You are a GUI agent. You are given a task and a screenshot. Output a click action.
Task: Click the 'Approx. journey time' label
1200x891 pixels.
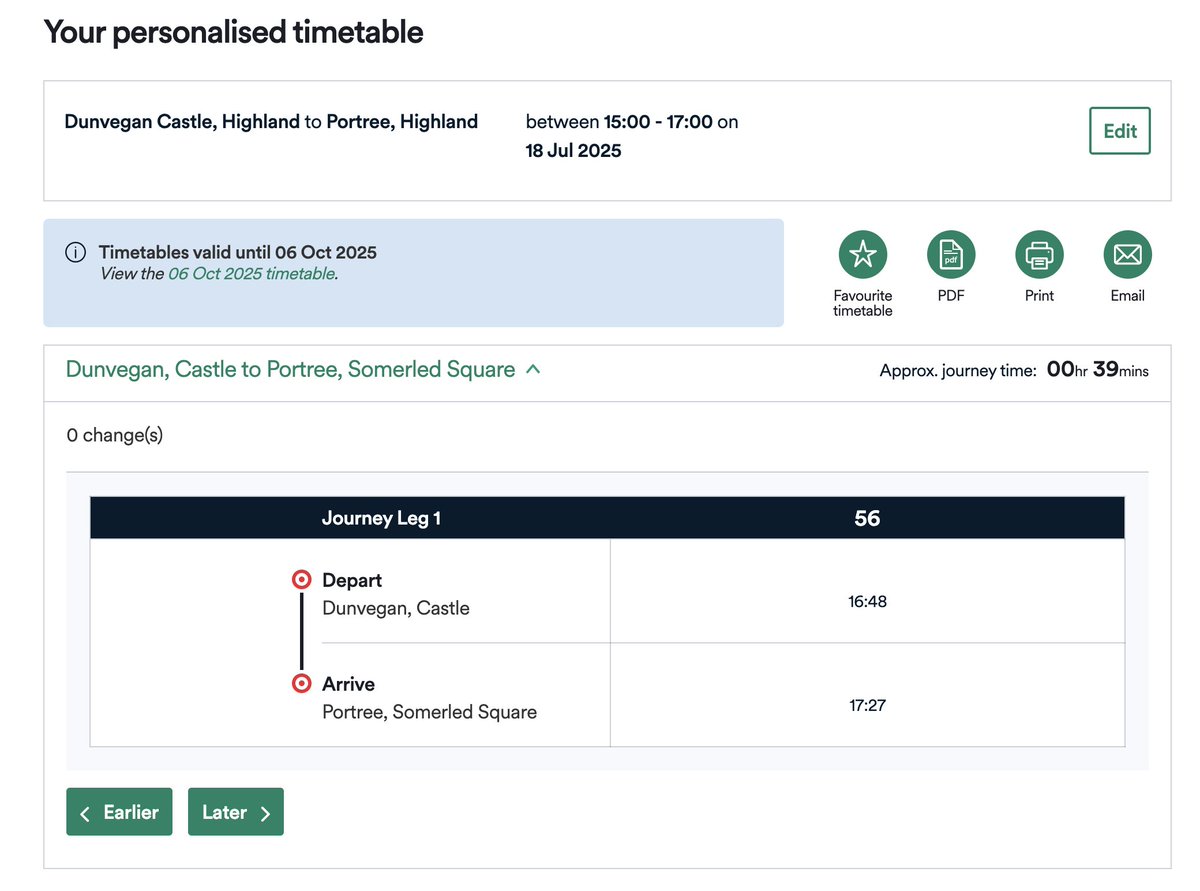[x=958, y=371]
